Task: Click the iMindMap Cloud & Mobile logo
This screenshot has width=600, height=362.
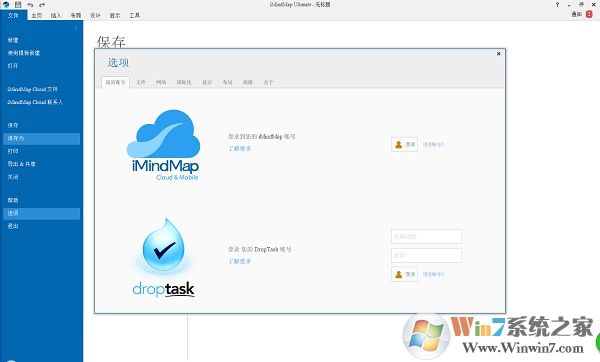Action: pos(163,145)
